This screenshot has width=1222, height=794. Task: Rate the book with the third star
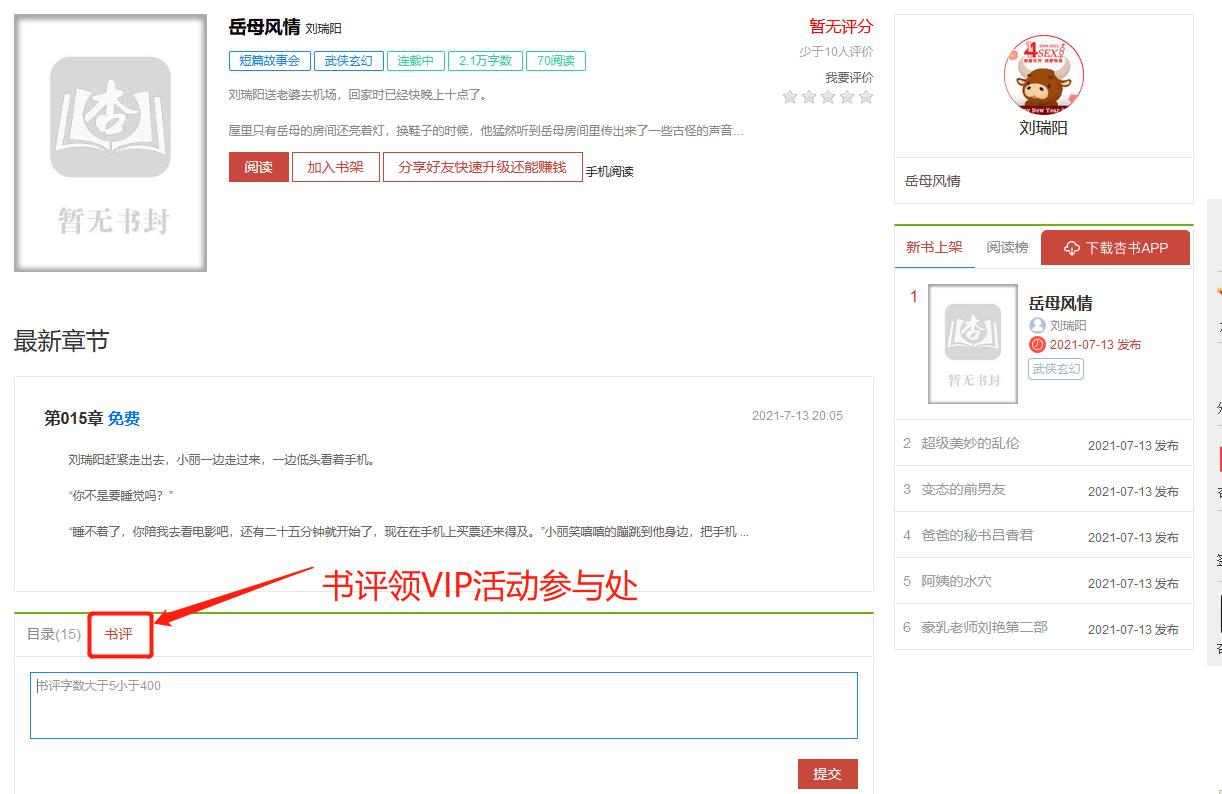coord(828,97)
